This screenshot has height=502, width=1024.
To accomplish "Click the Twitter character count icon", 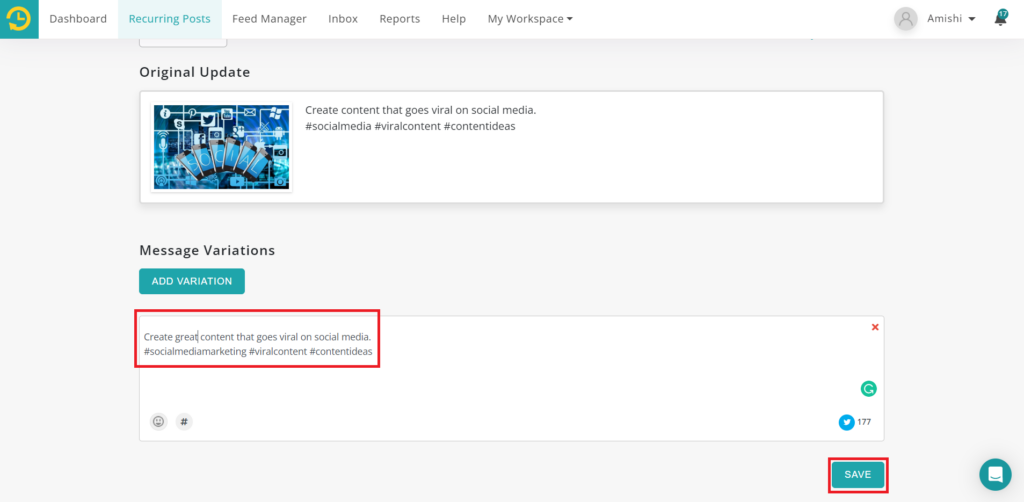I will (x=846, y=422).
